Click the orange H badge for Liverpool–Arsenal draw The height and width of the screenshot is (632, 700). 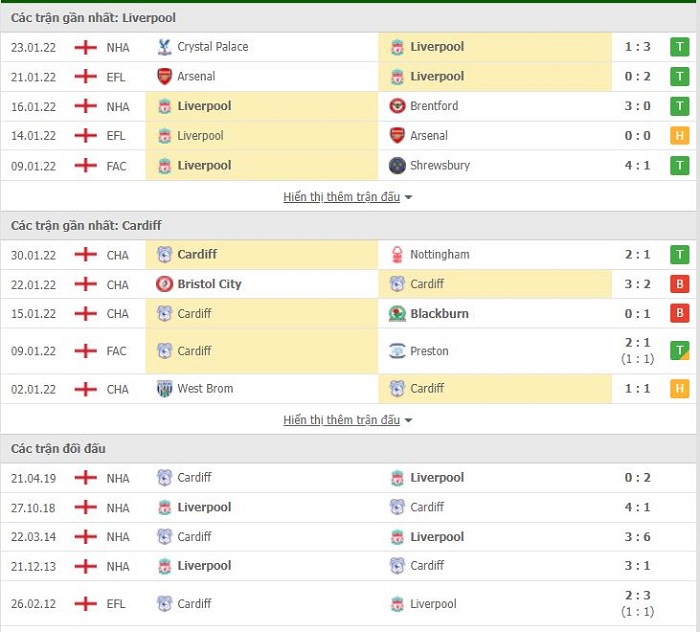coord(679,136)
